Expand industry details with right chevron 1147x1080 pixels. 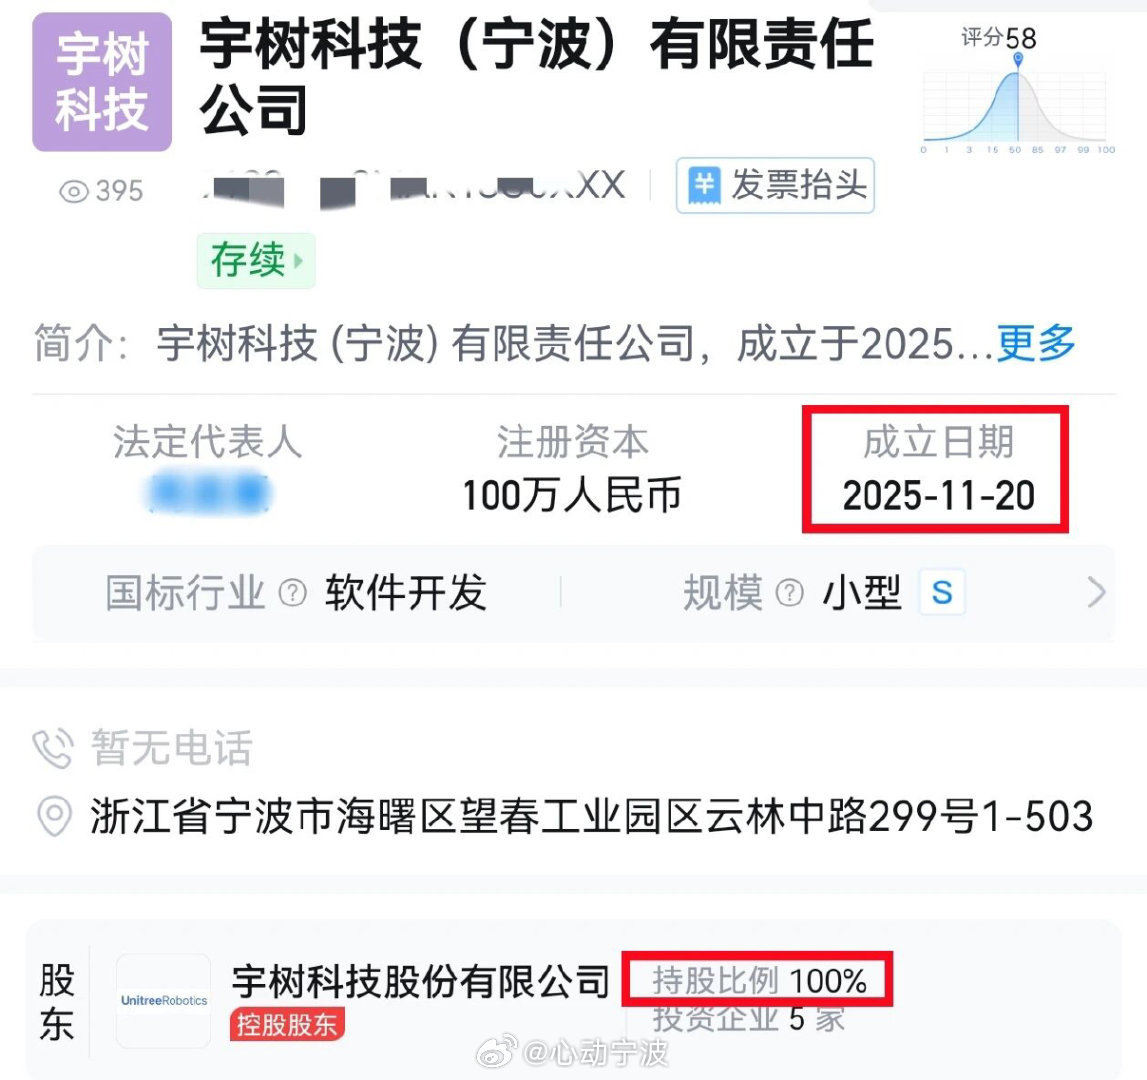pos(1096,592)
